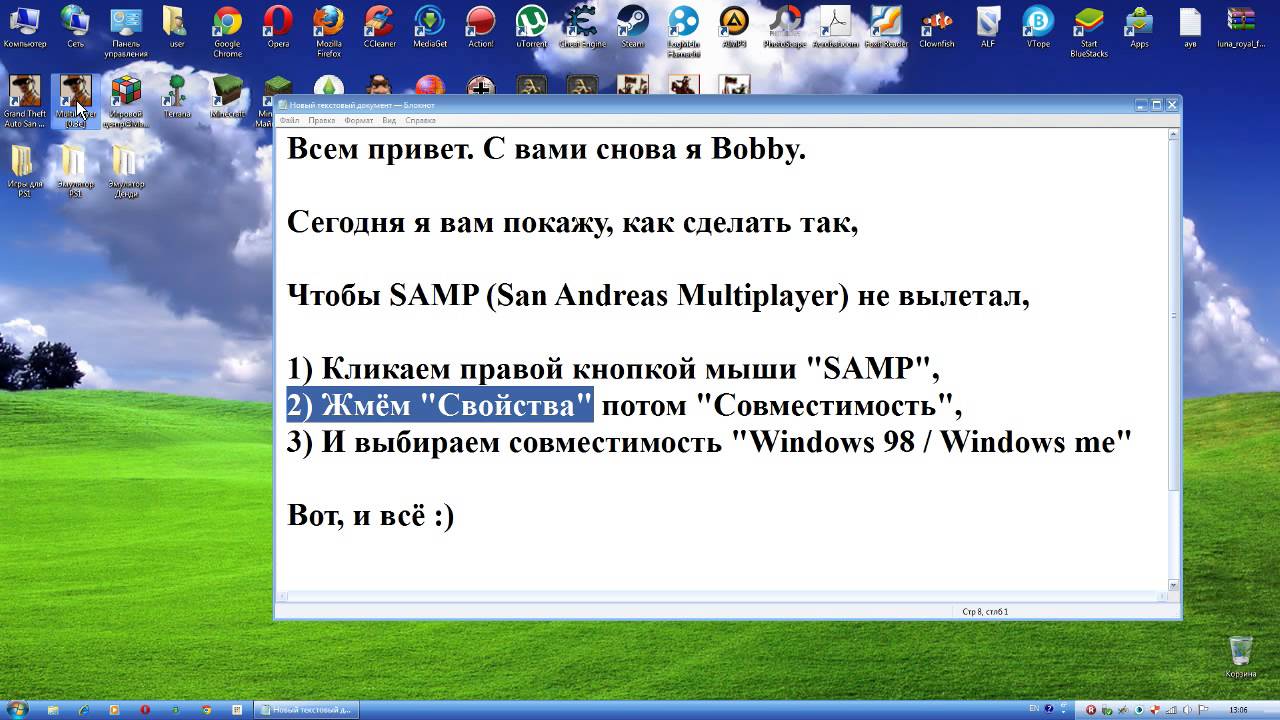Screen dimensions: 1280x720
Task: Open the Корзина recycle bin
Action: coord(1240,656)
